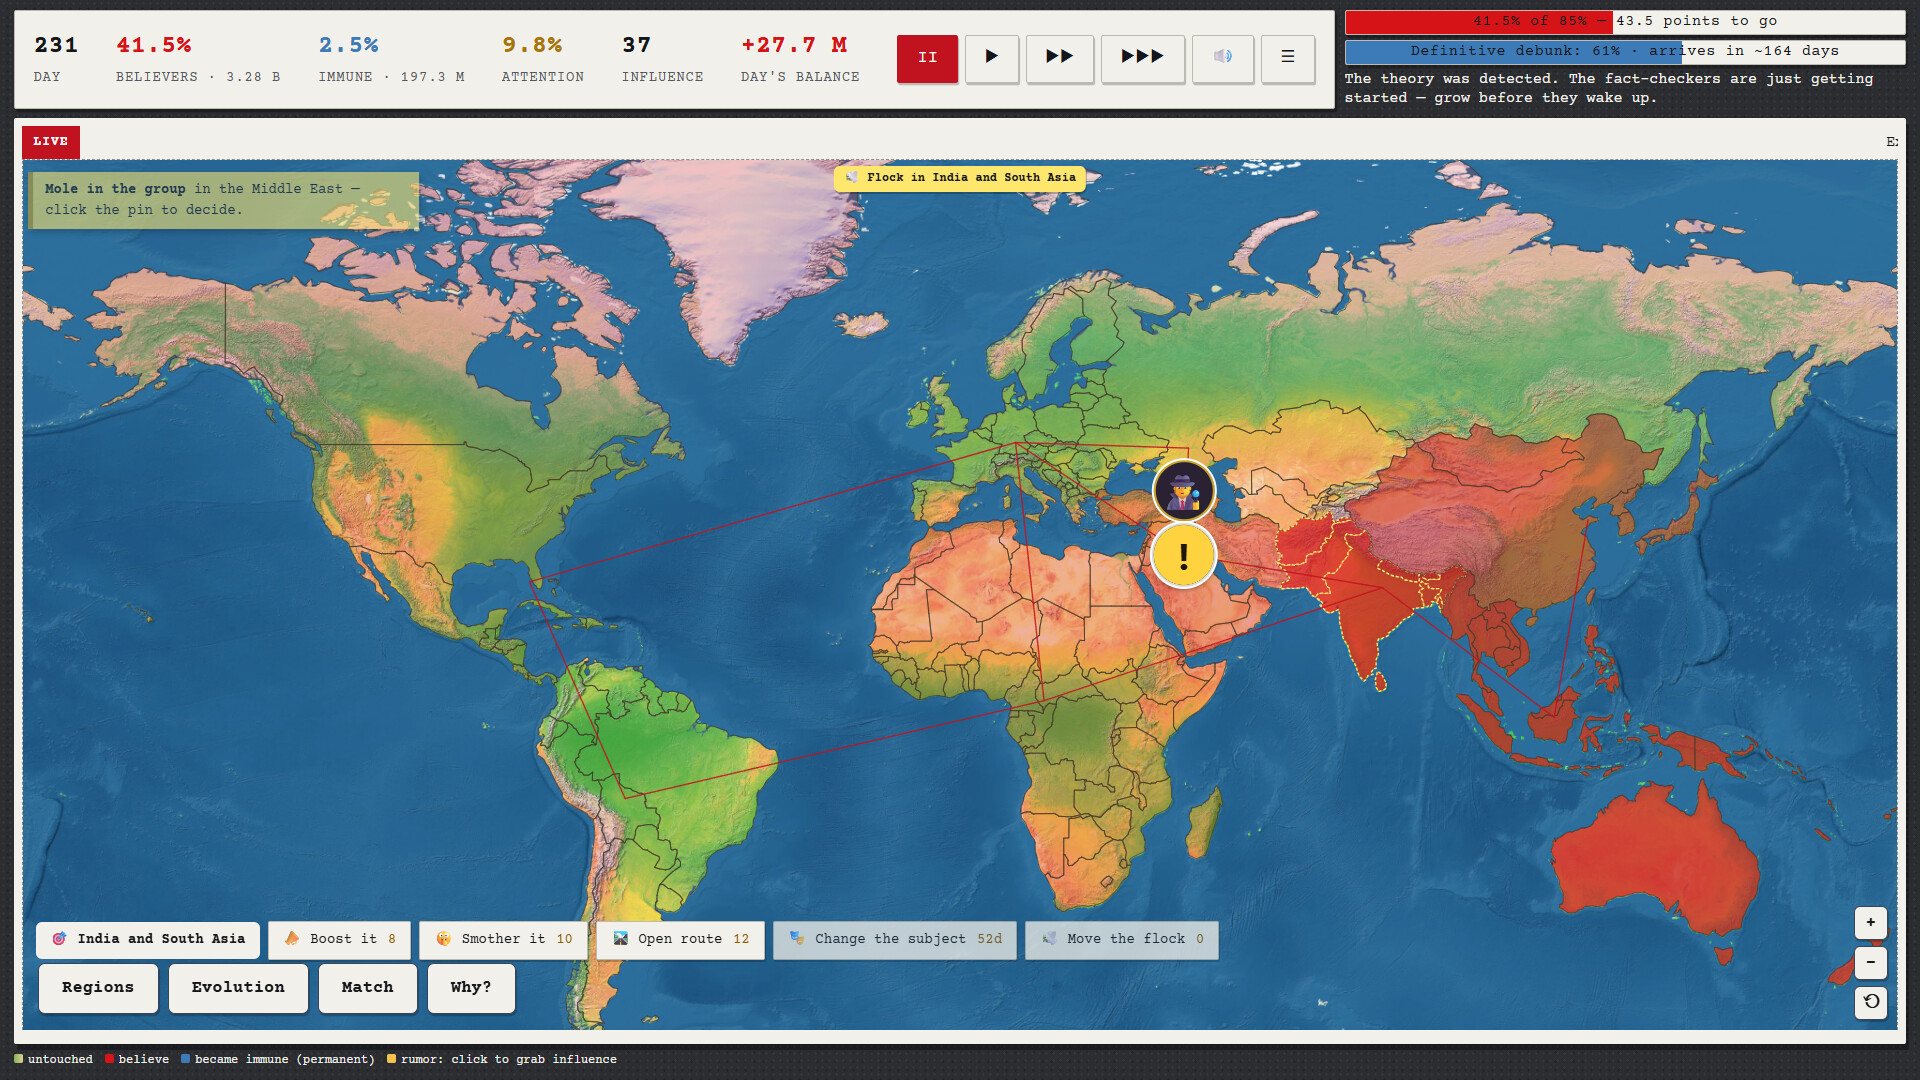This screenshot has height=1080, width=1920.
Task: Click the believe legend entry
Action: 137,1060
